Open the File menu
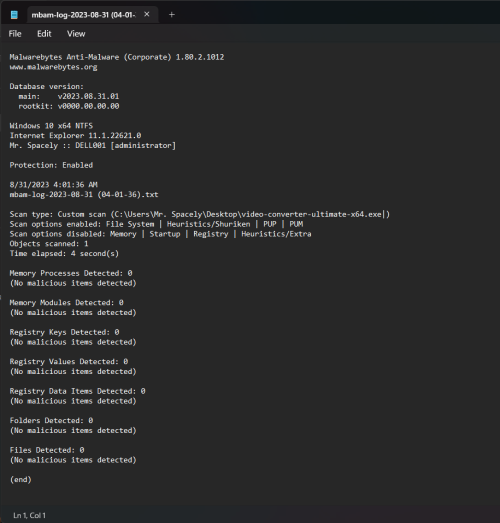 (x=15, y=34)
